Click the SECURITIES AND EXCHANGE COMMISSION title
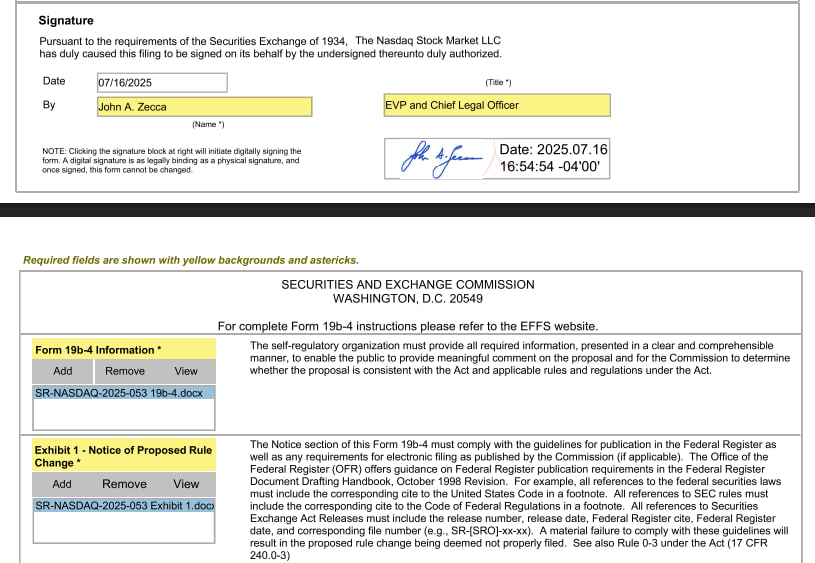Image resolution: width=815 pixels, height=563 pixels. (x=408, y=284)
